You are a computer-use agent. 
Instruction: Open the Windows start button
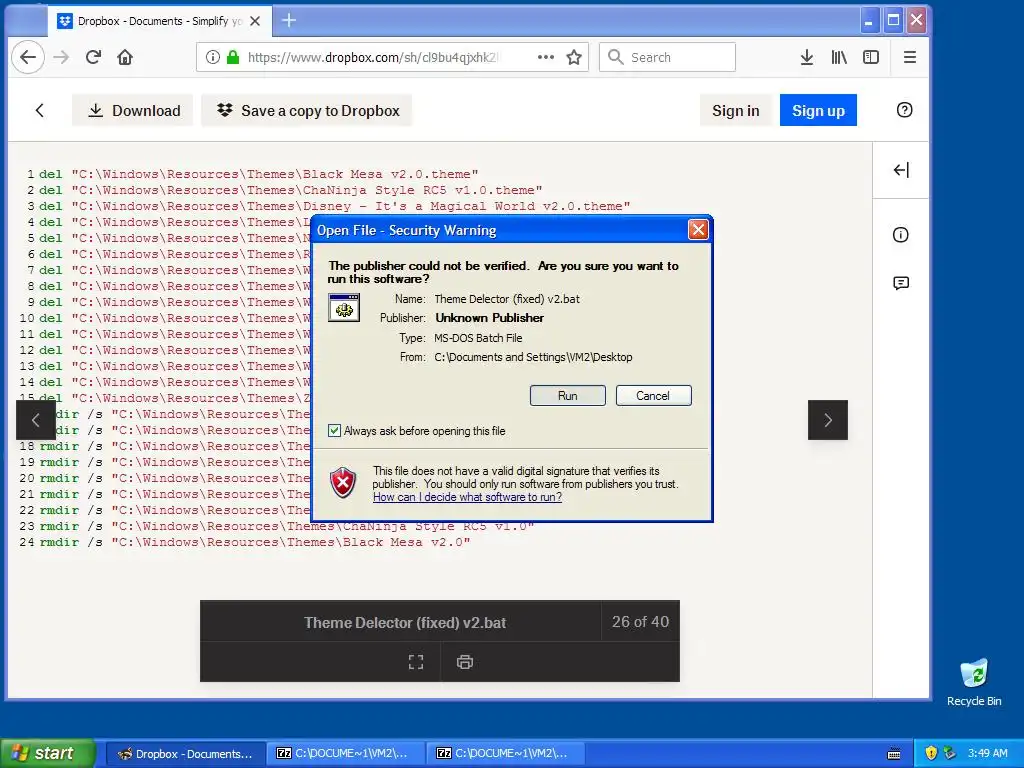click(x=48, y=753)
